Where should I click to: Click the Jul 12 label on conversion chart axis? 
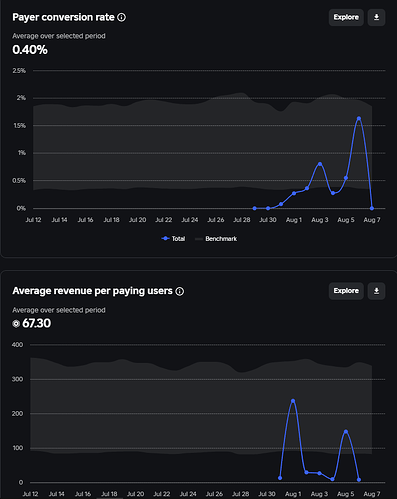click(33, 220)
